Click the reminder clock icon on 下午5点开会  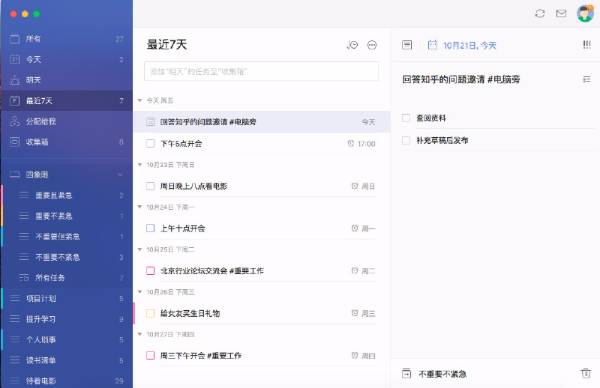click(x=351, y=143)
